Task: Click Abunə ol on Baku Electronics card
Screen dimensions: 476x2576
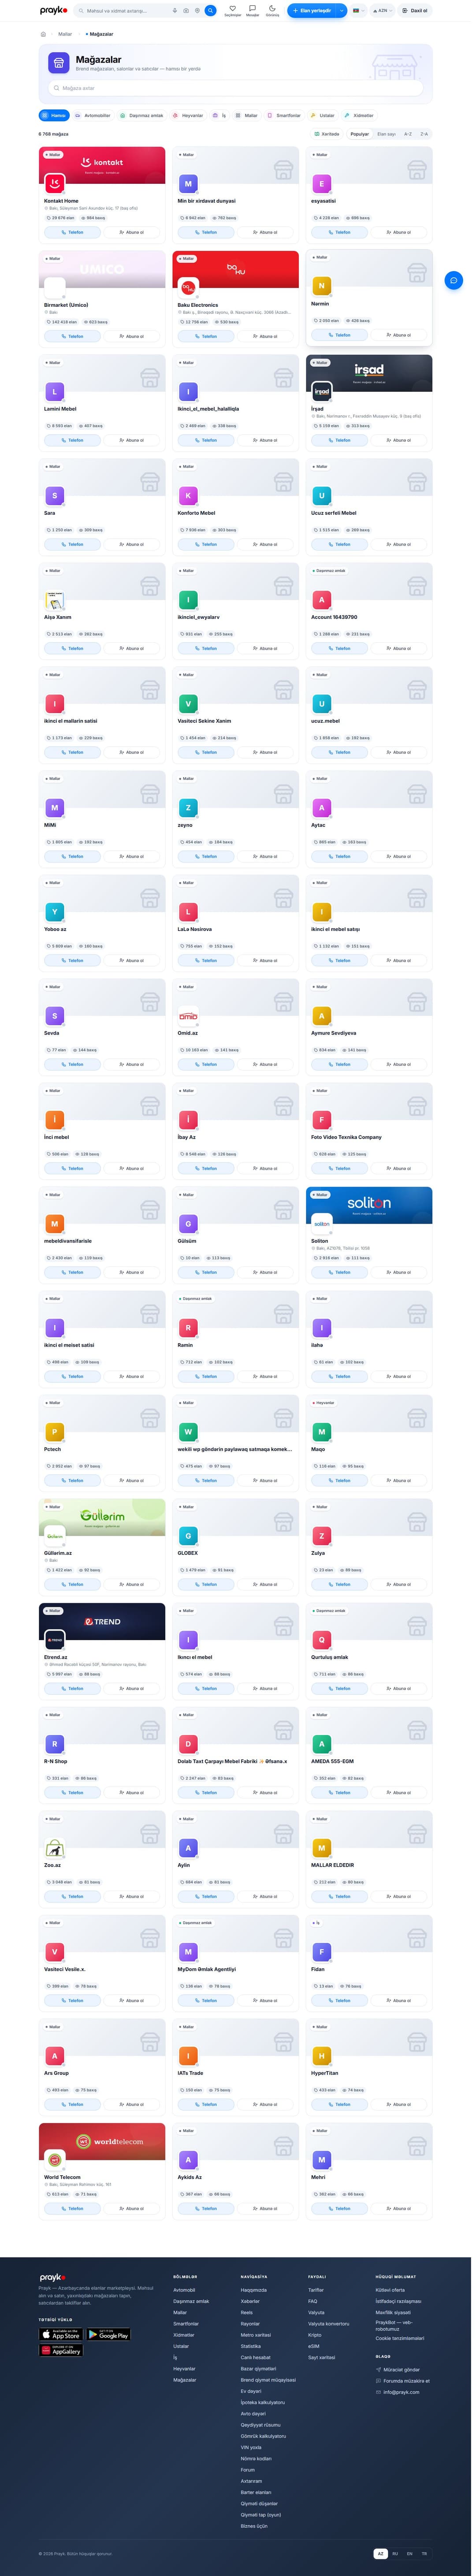Action: coord(264,336)
